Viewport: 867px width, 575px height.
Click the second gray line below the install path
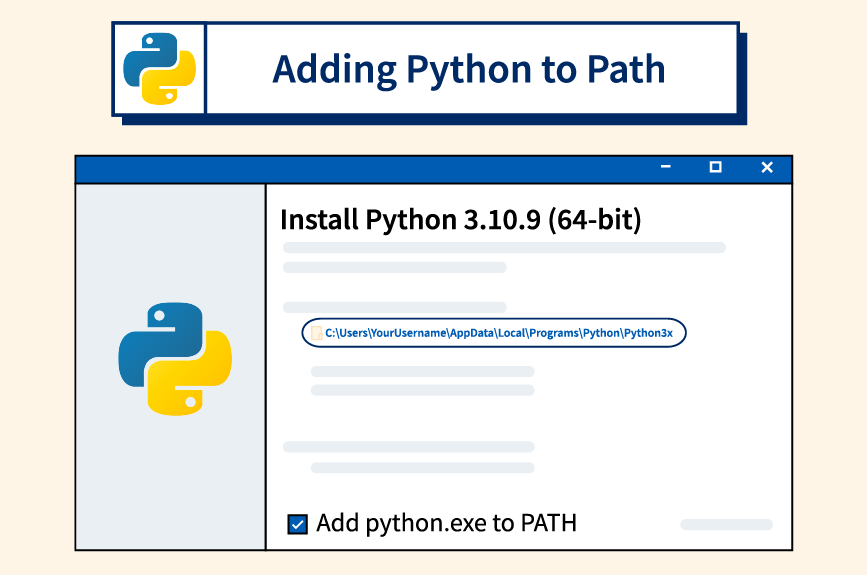click(x=422, y=390)
